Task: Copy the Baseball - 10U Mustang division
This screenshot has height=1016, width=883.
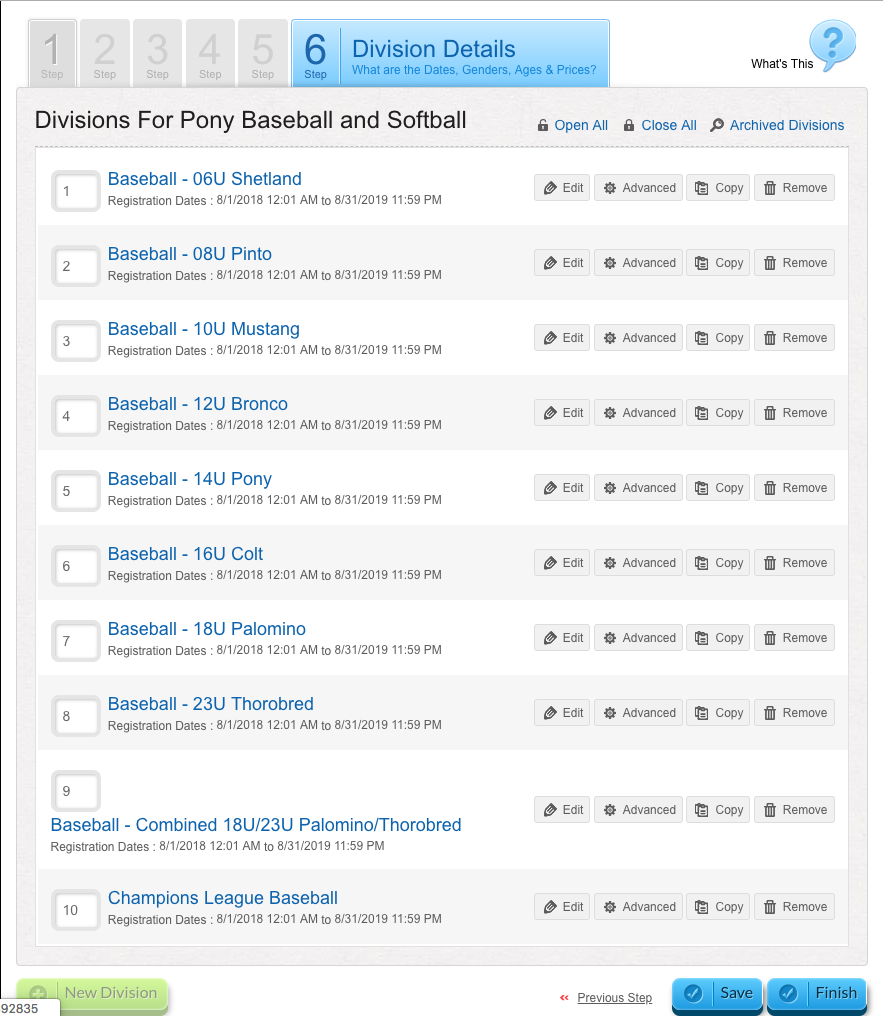Action: (x=718, y=338)
